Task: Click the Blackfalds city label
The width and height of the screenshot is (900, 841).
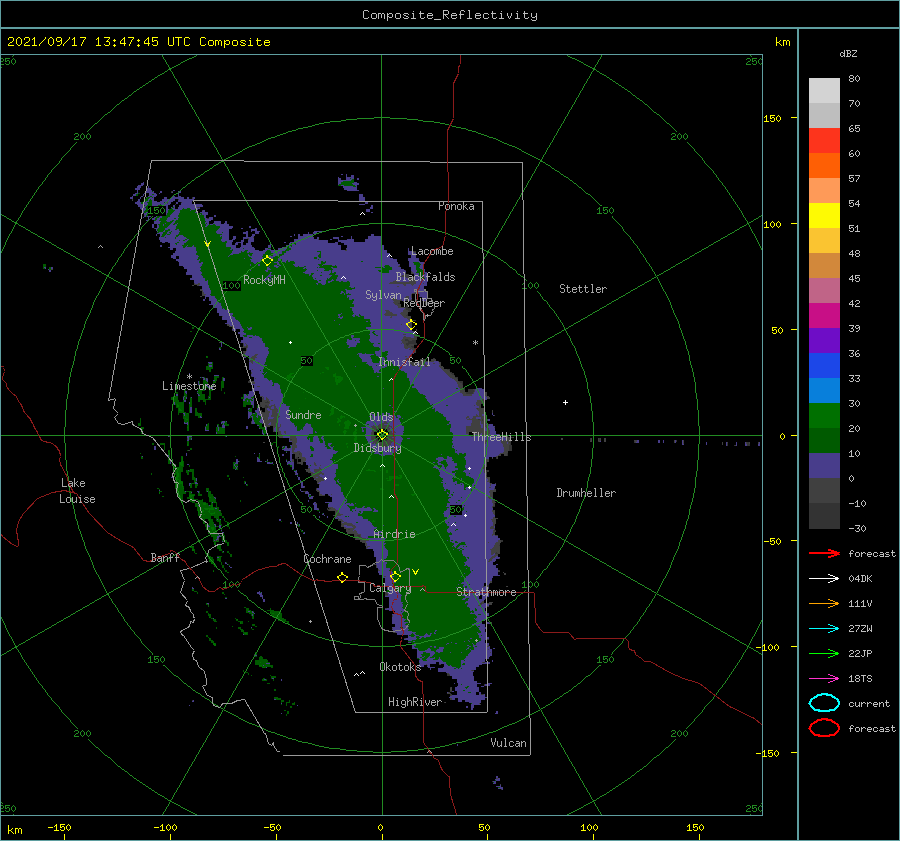Action: [x=425, y=277]
